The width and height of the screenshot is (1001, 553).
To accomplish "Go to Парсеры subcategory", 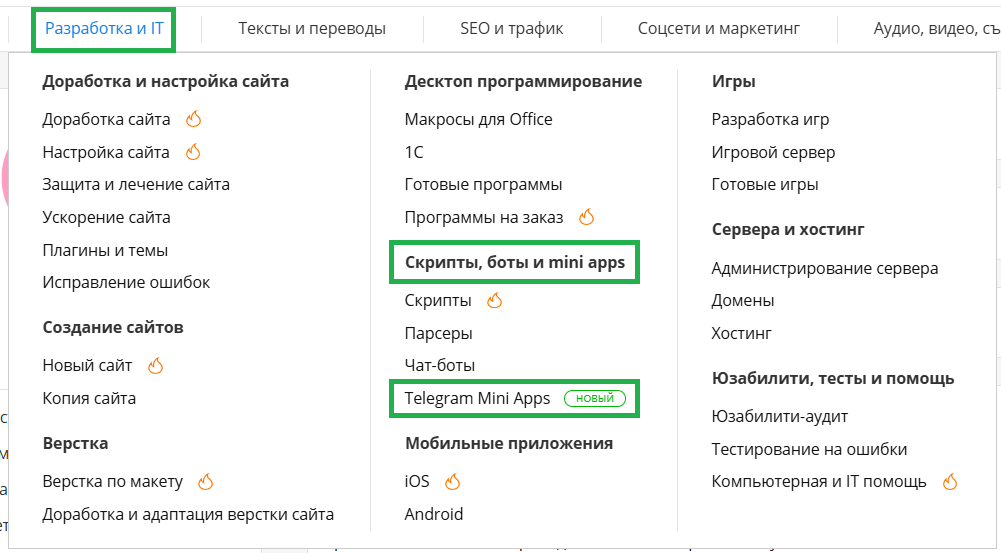I will (x=438, y=333).
